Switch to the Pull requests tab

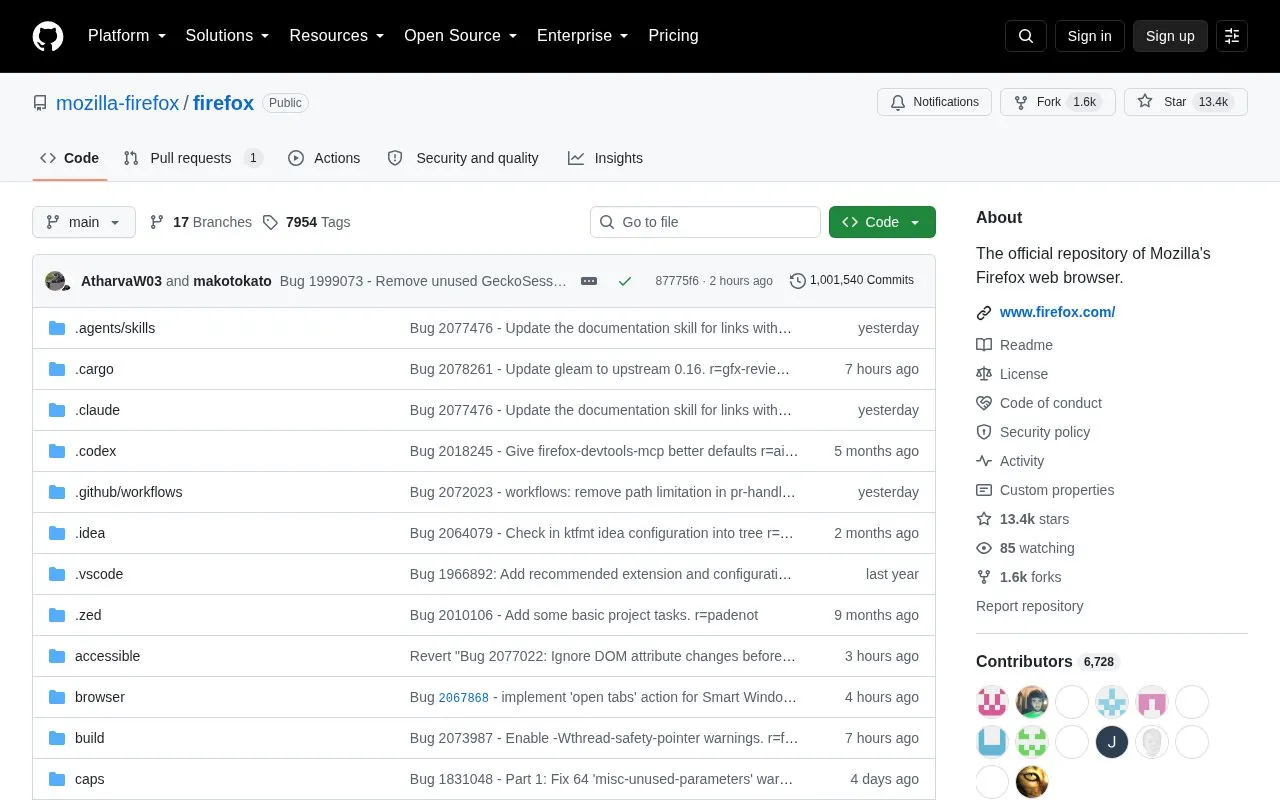tap(192, 158)
